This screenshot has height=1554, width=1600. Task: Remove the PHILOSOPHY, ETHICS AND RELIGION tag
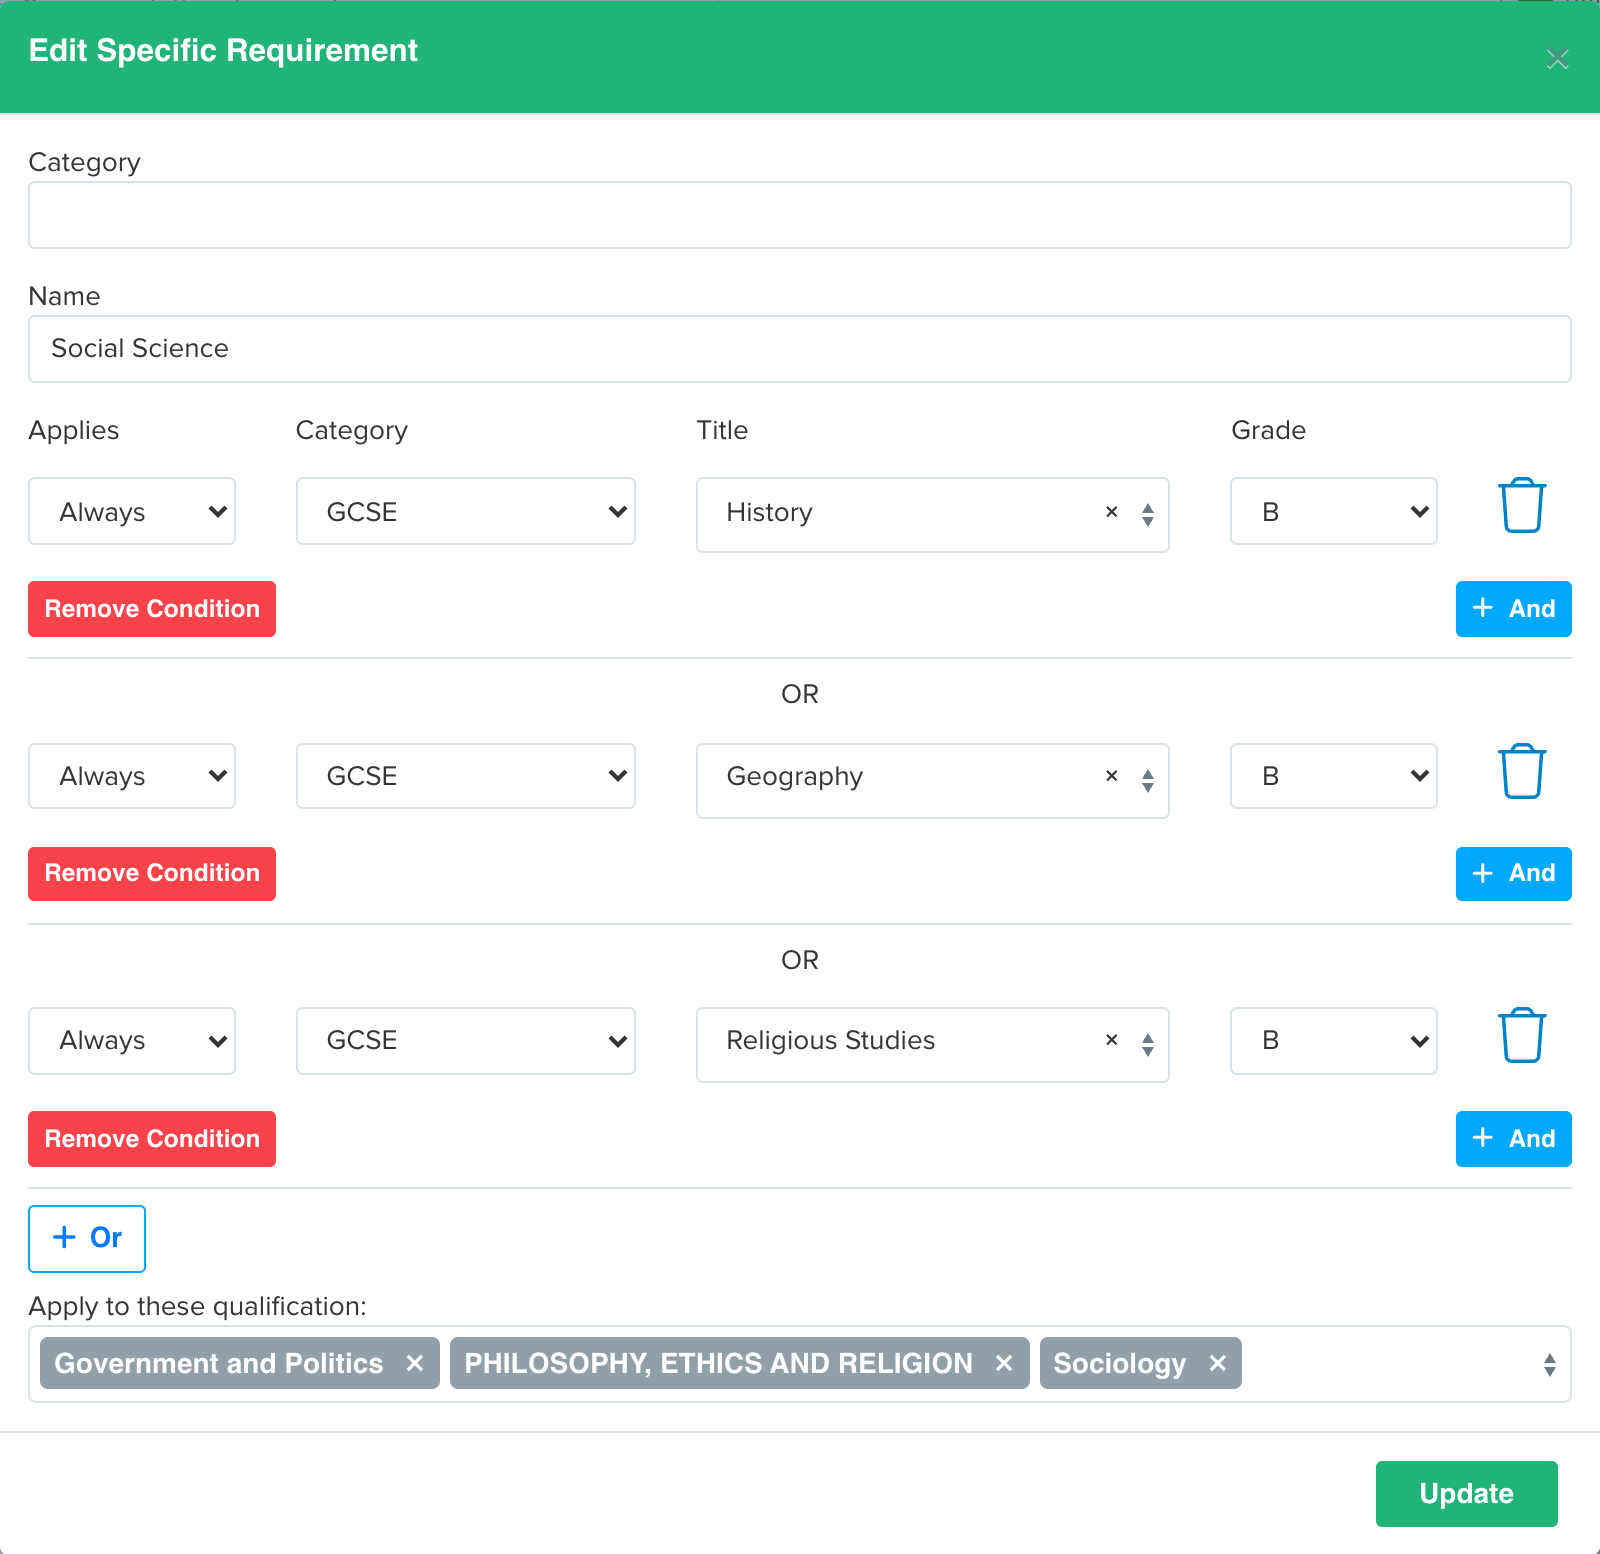tap(1004, 1363)
